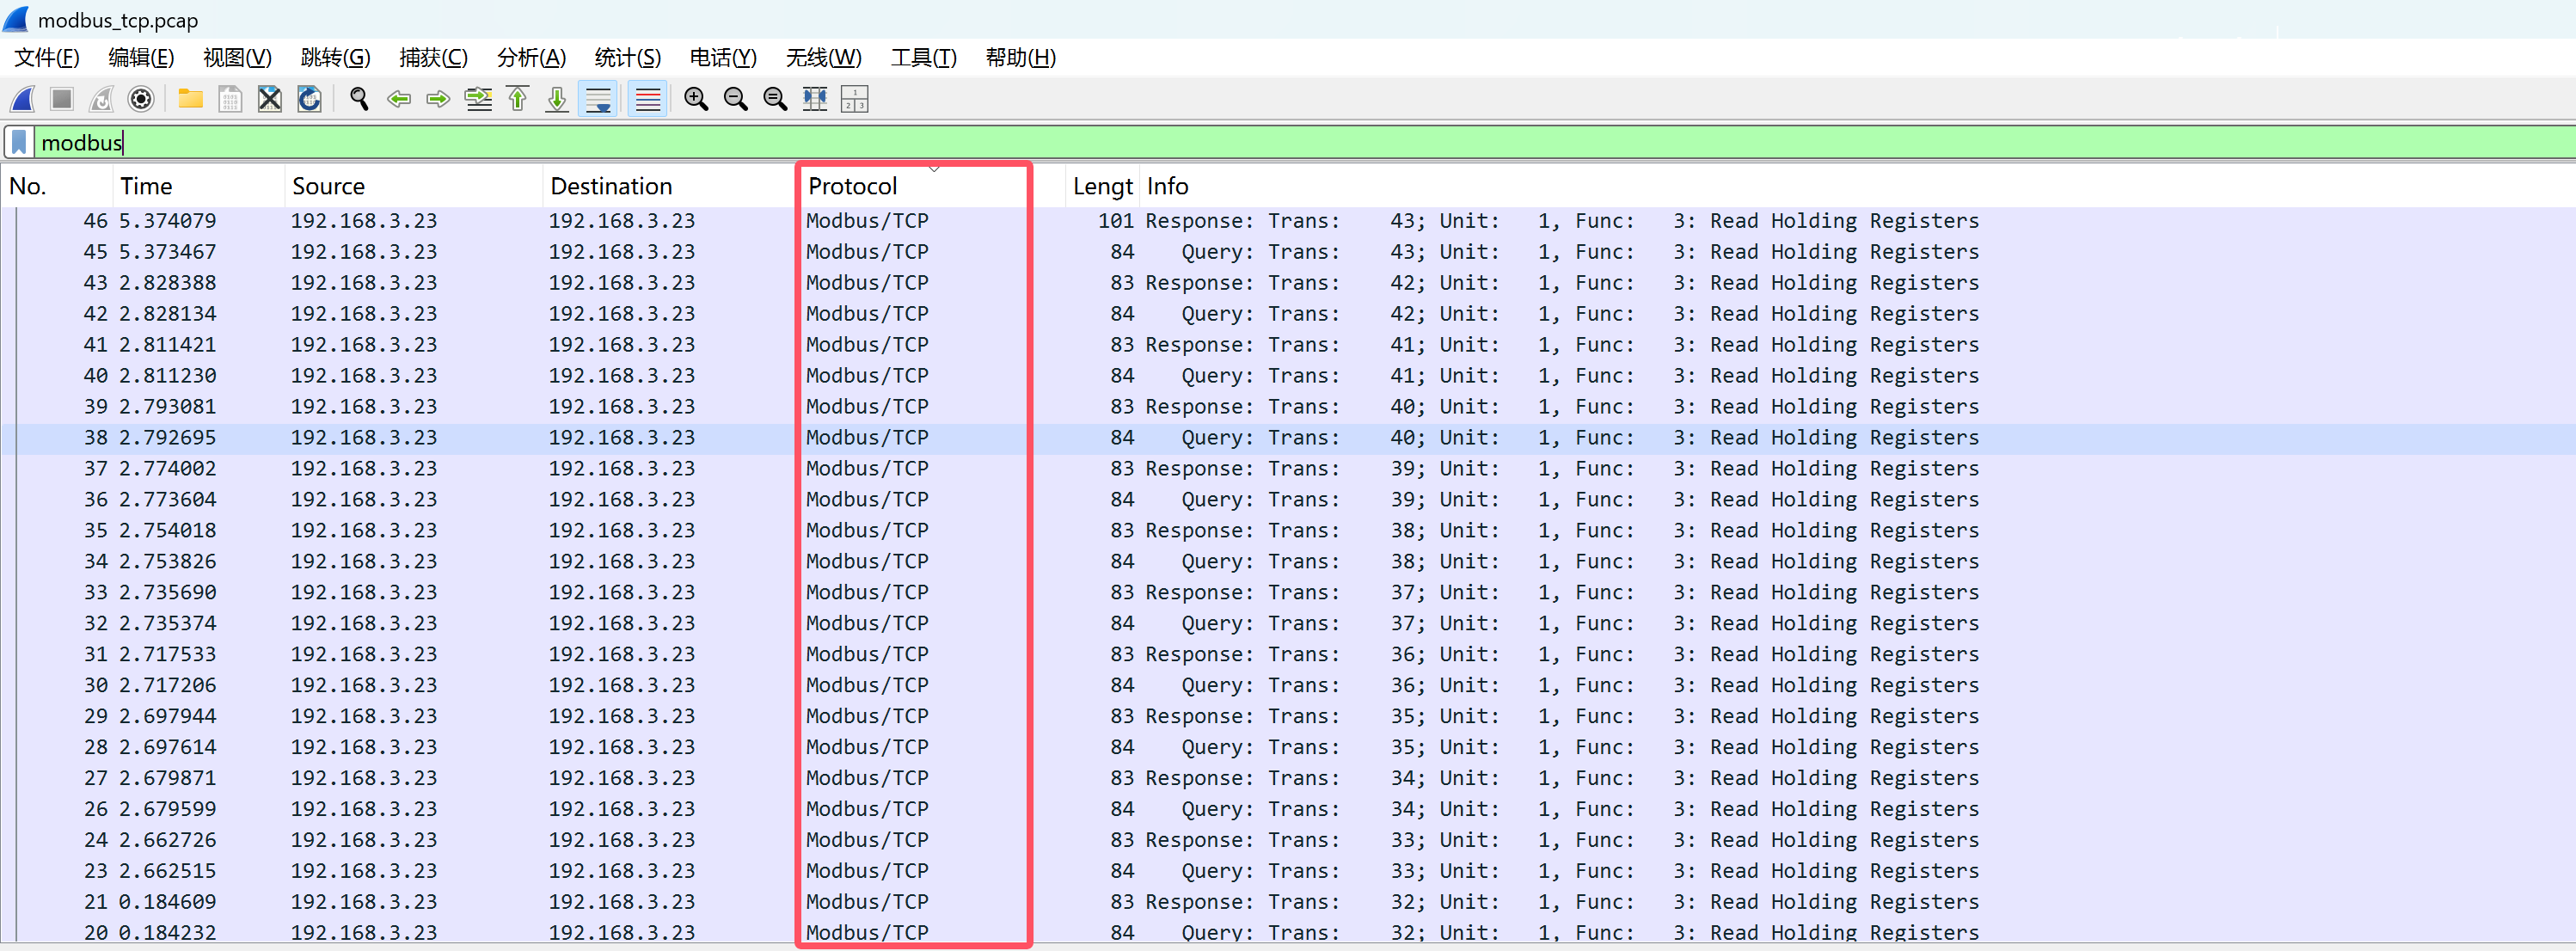Jump to the first packet

(x=518, y=99)
